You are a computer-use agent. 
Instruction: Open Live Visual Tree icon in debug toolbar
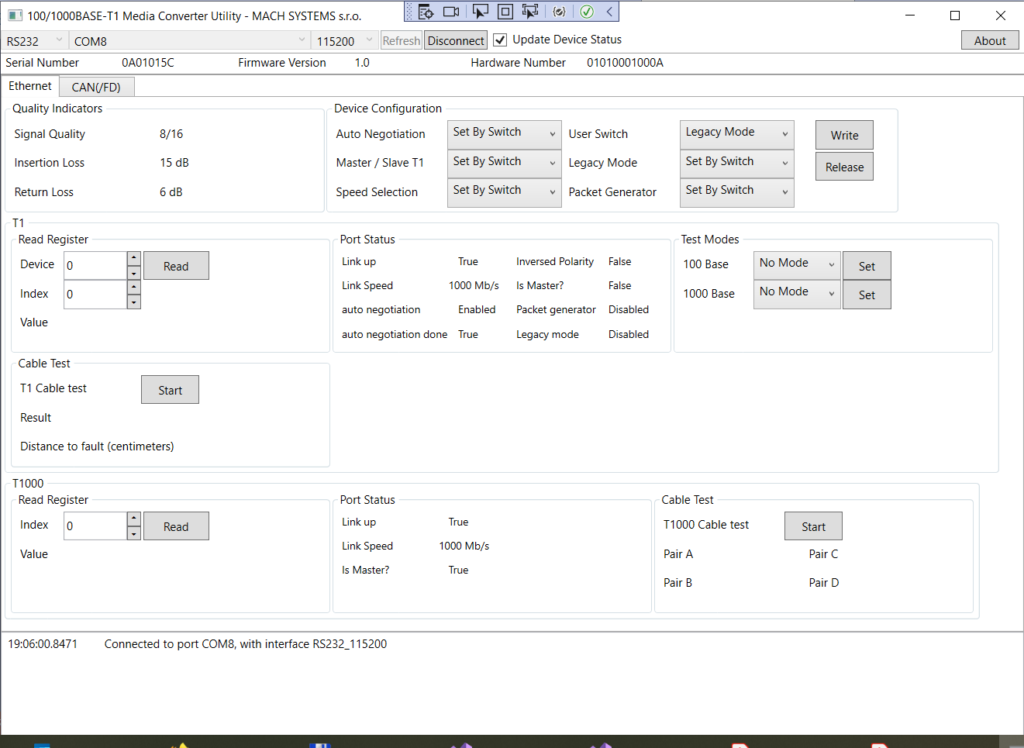click(426, 12)
